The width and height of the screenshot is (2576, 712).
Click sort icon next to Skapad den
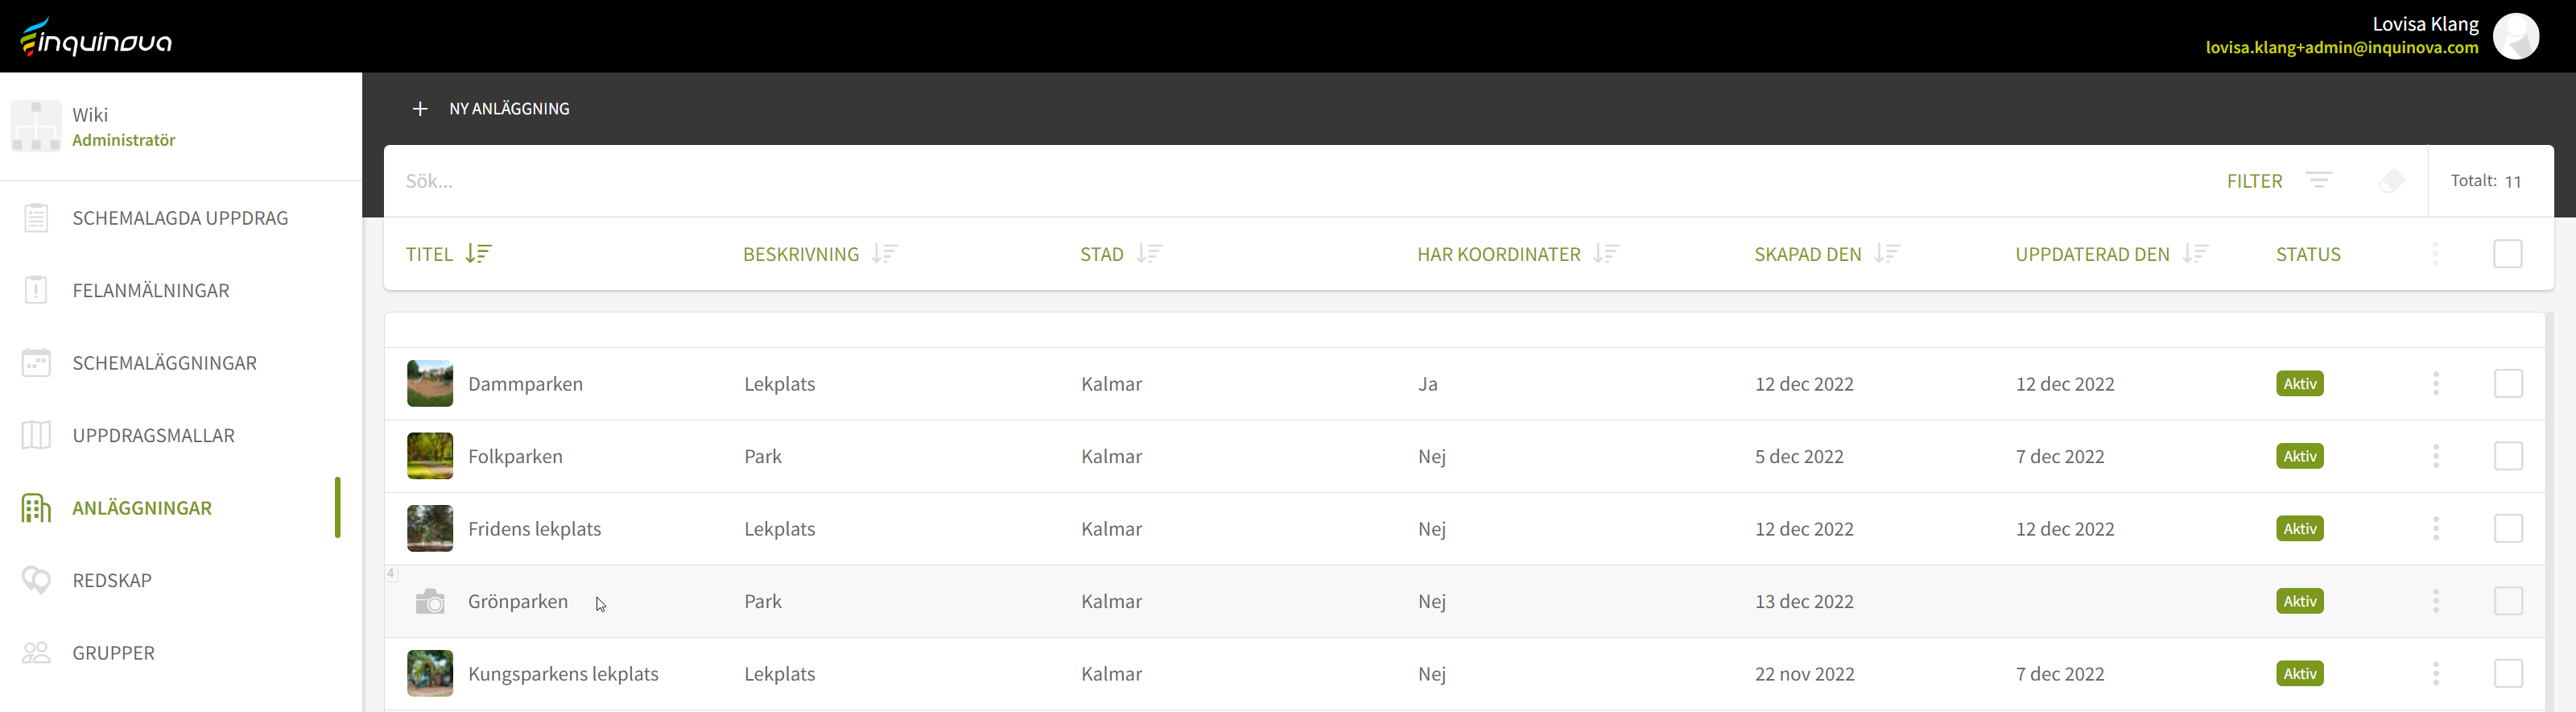[1887, 254]
